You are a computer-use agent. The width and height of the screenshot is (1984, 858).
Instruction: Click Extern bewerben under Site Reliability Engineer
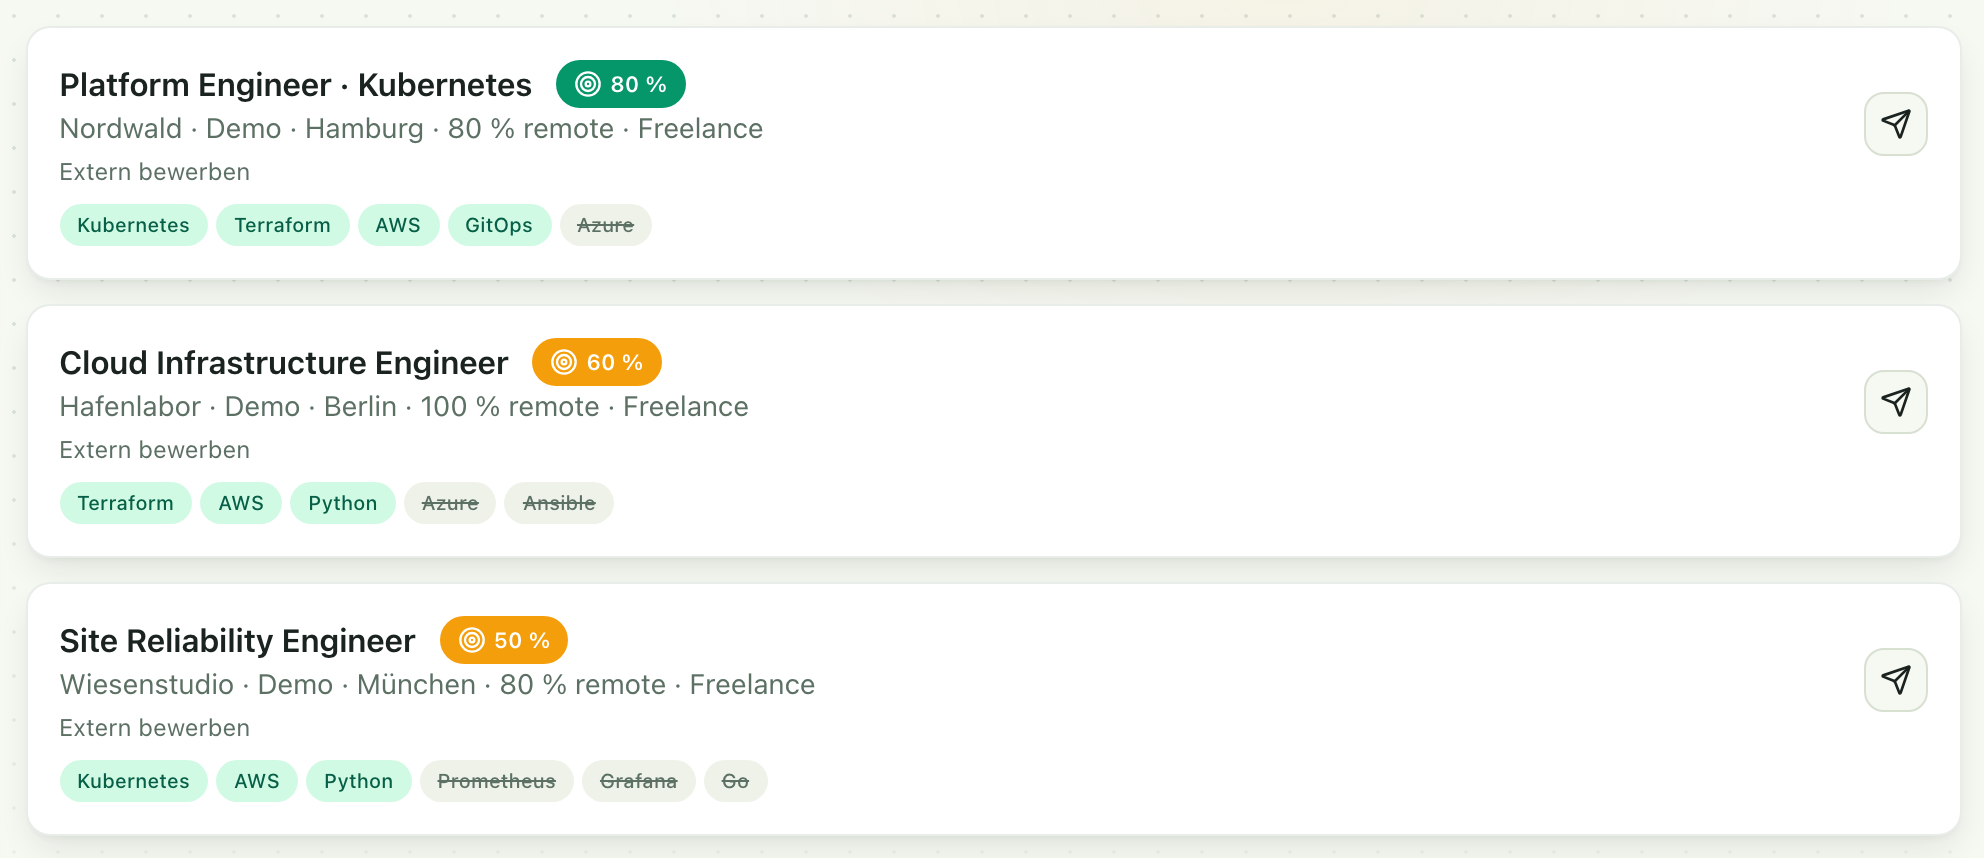[x=155, y=728]
